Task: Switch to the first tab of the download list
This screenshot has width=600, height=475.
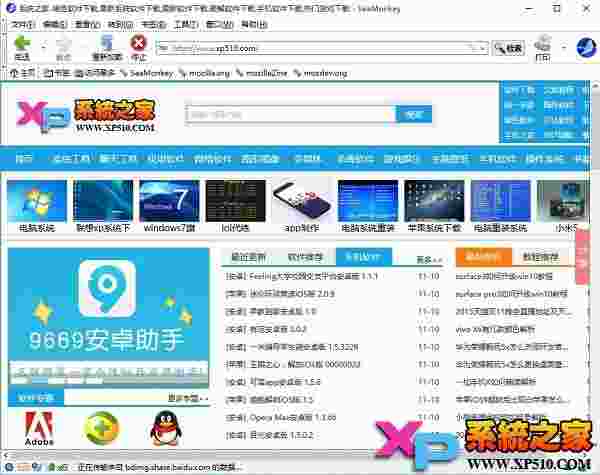Action: point(248,257)
